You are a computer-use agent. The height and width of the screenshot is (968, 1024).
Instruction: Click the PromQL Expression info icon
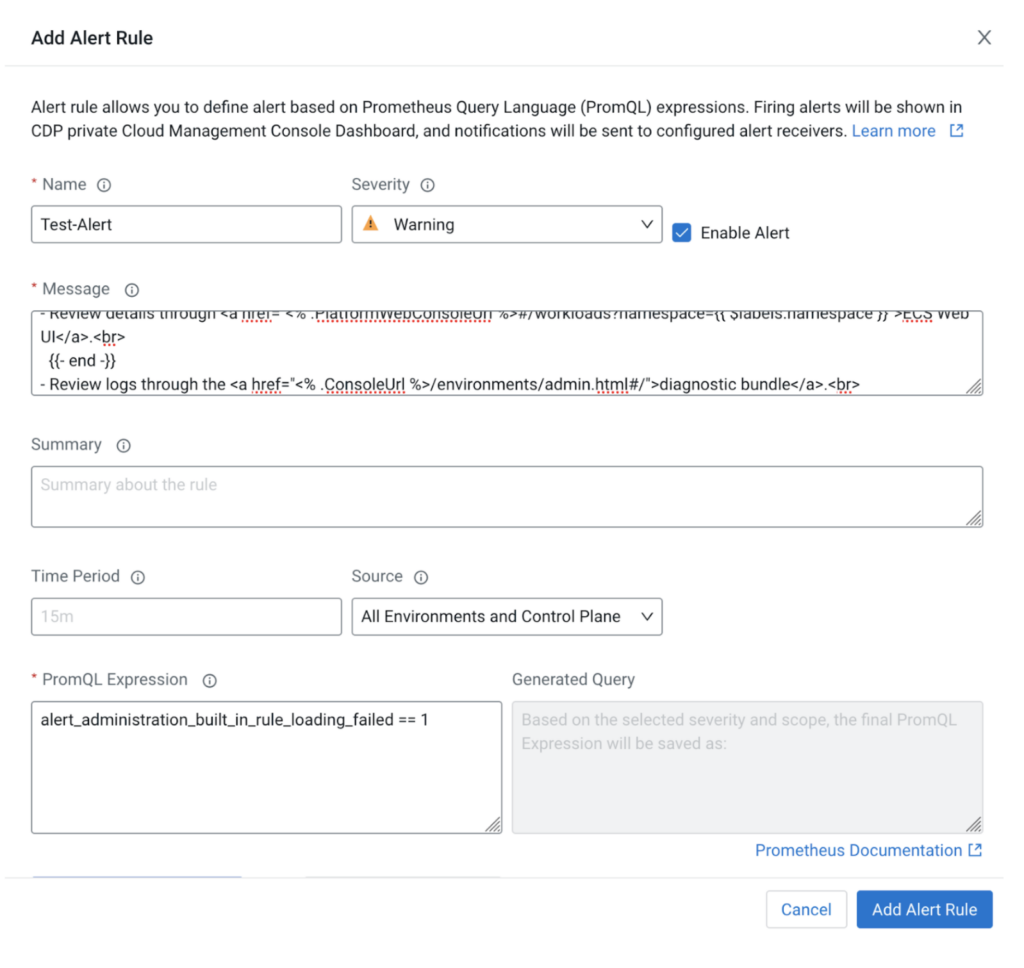tap(210, 679)
